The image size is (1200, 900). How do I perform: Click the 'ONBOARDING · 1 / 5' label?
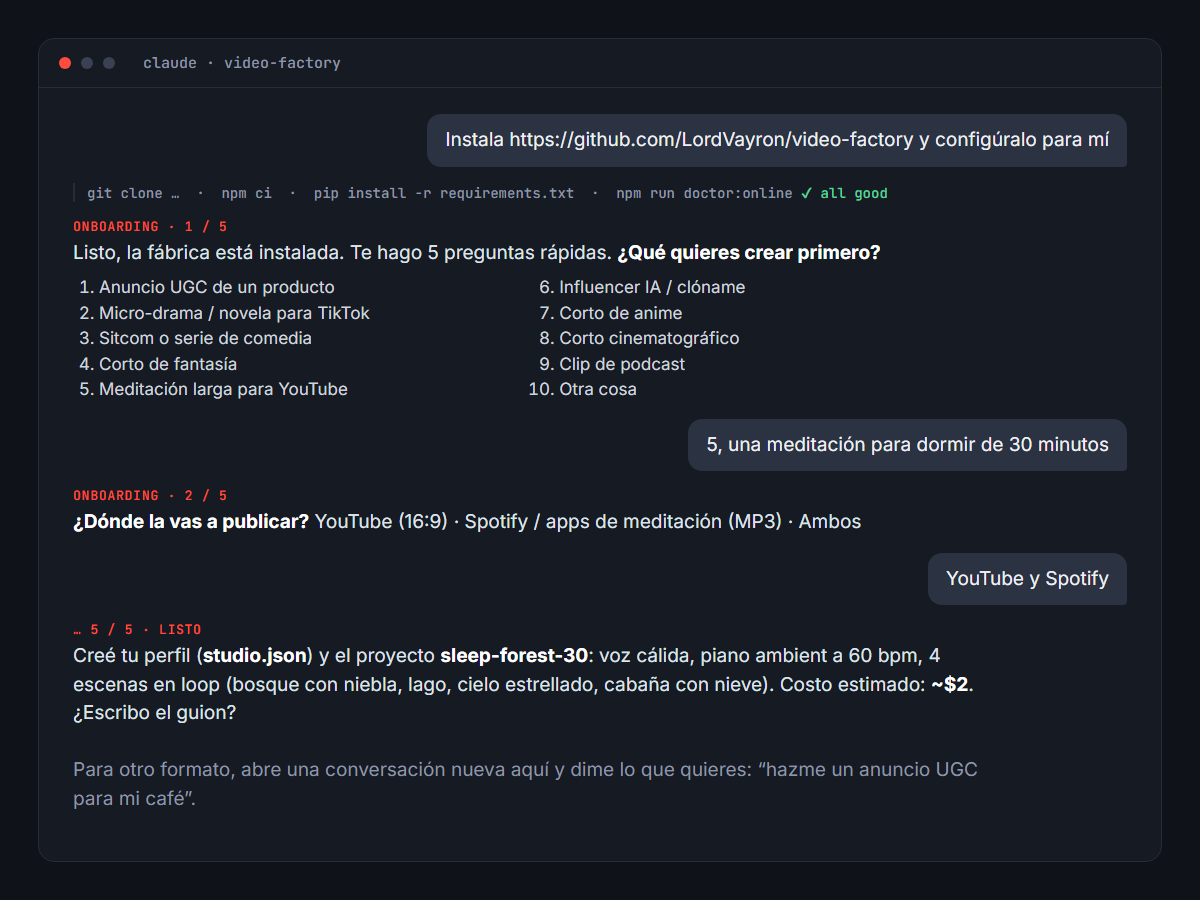(150, 226)
